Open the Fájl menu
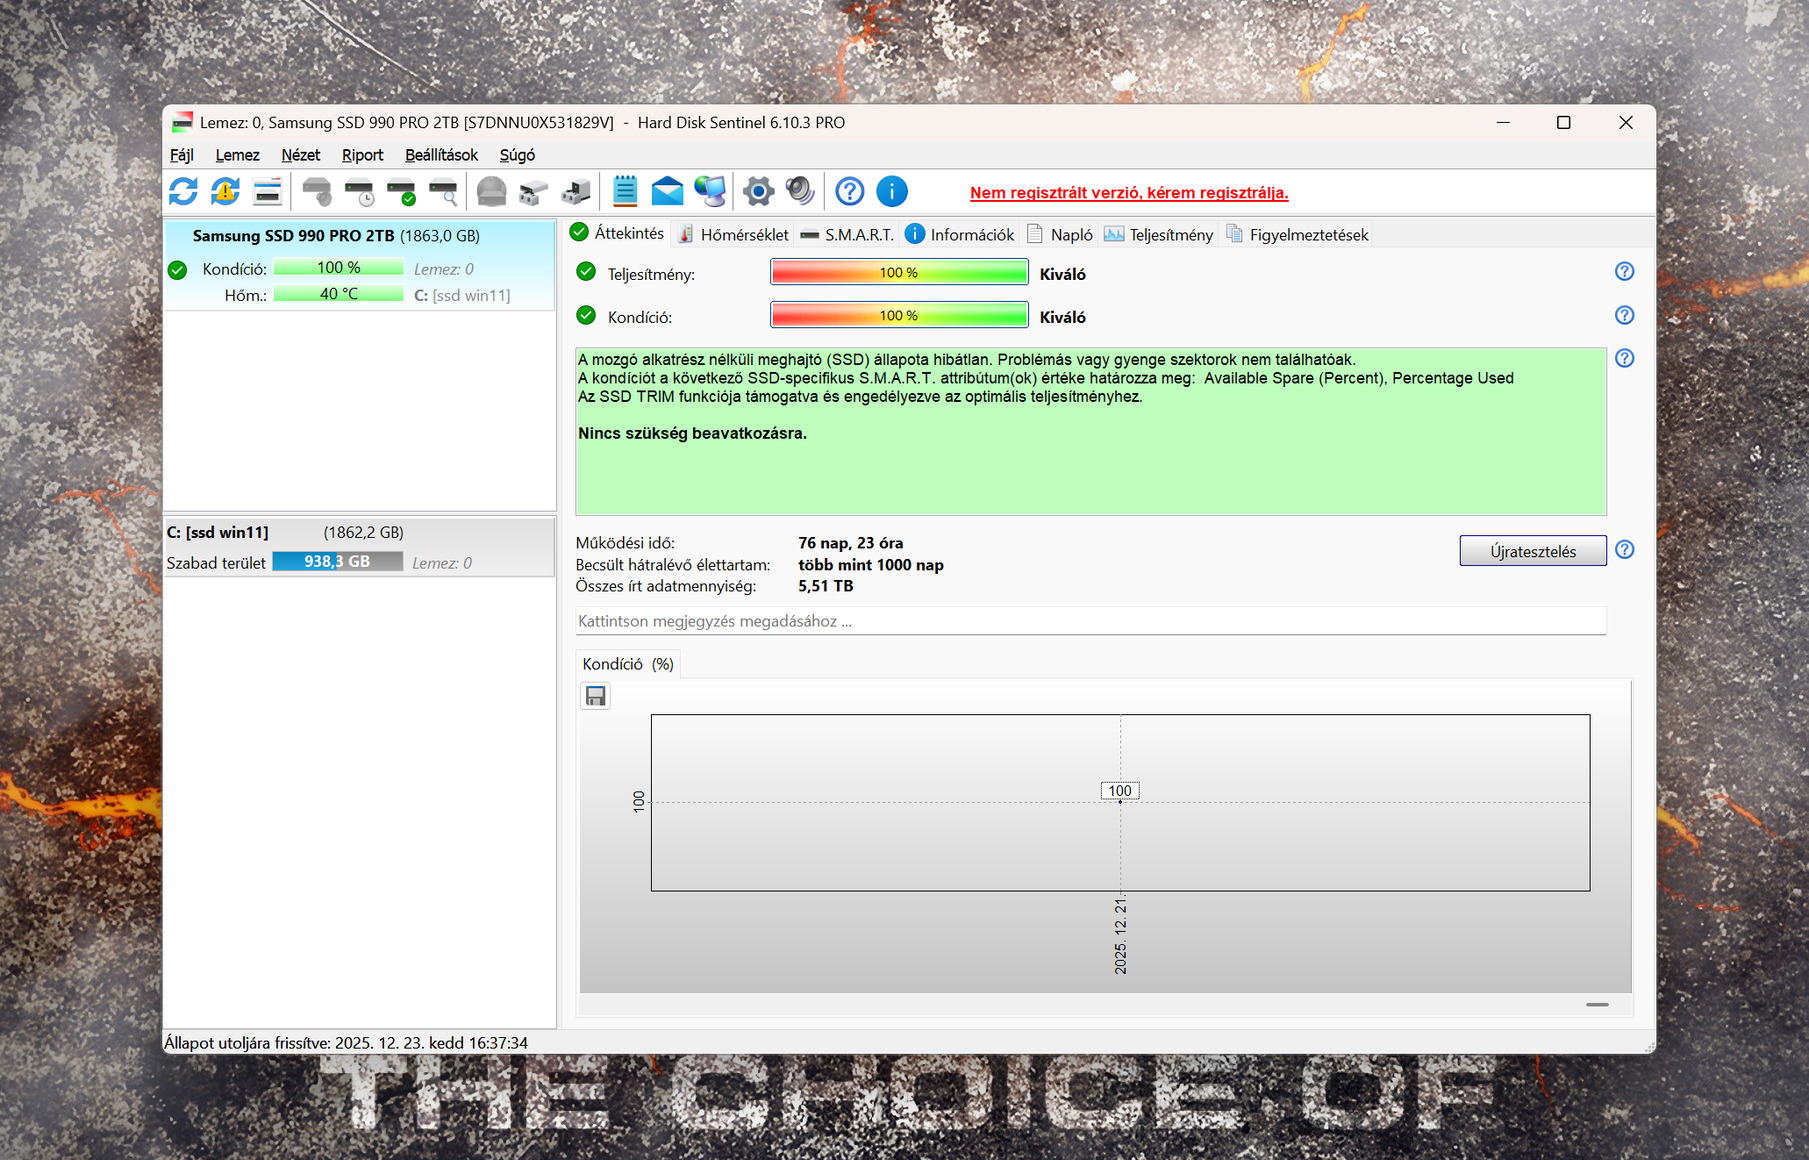The width and height of the screenshot is (1809, 1160). 182,155
